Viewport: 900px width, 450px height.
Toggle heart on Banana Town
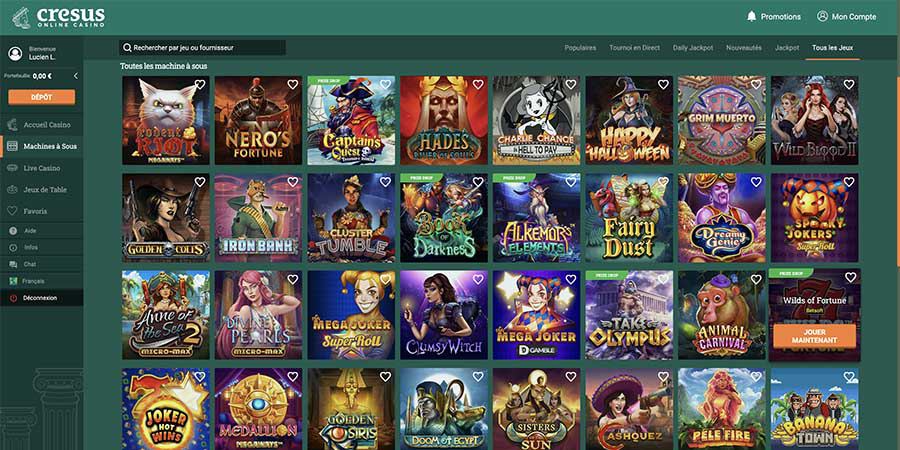coord(849,377)
